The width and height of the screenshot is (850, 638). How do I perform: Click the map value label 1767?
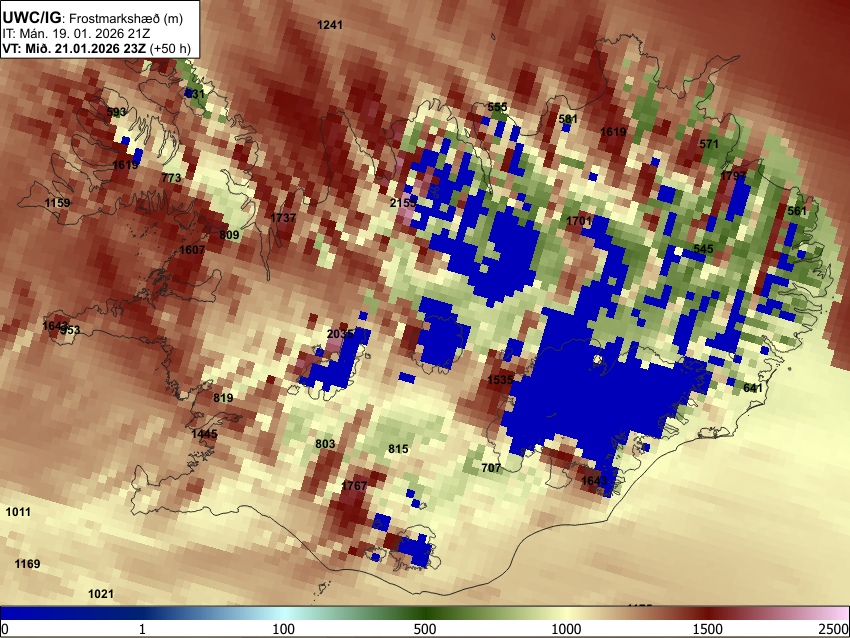[354, 486]
